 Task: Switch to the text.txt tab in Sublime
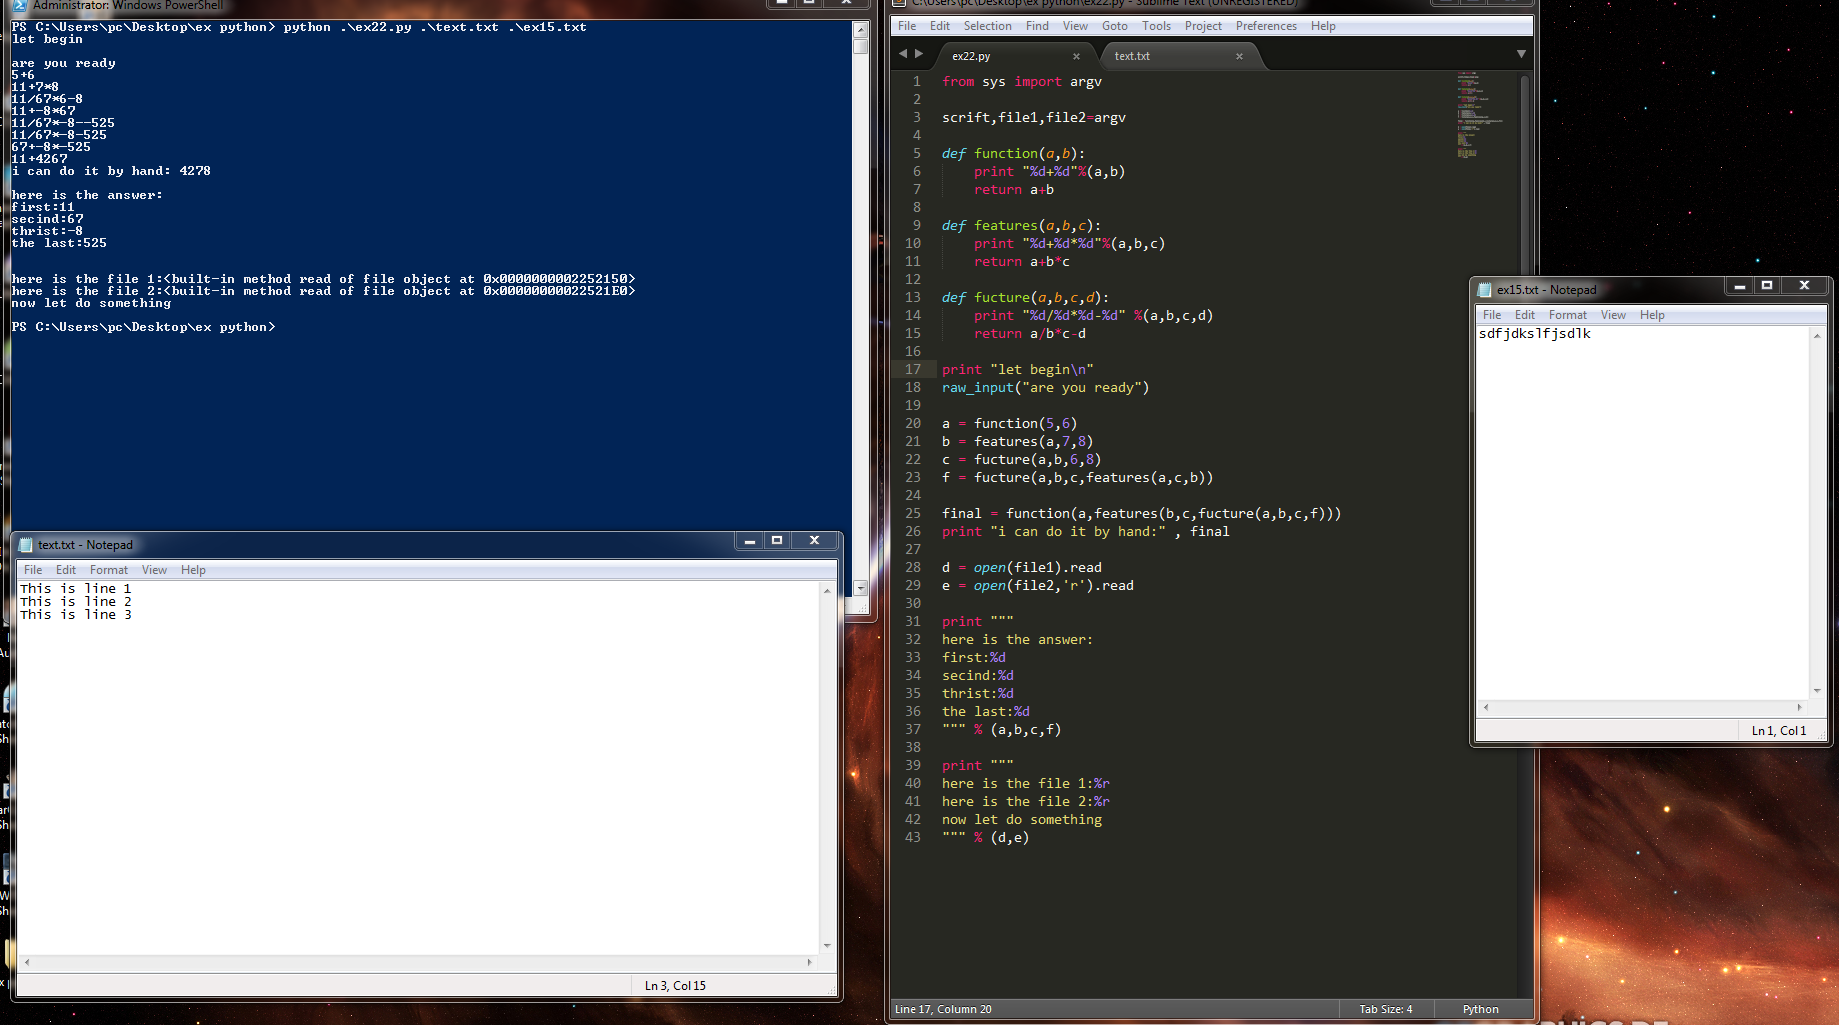click(x=1132, y=56)
